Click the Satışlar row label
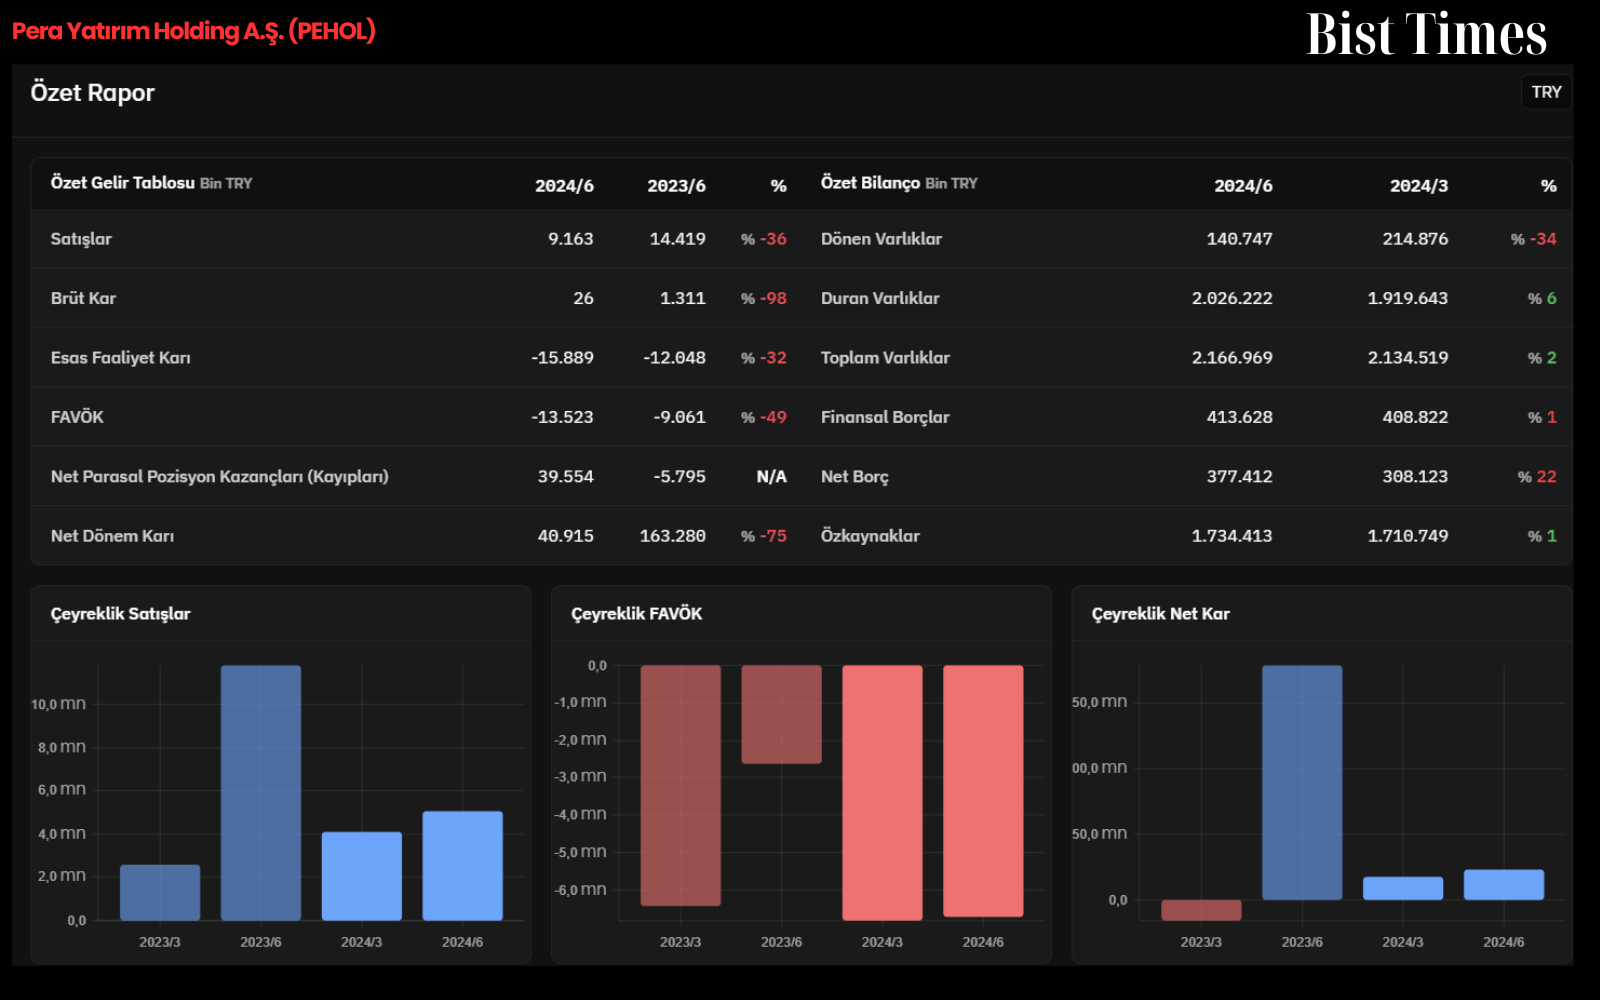This screenshot has height=1000, width=1600. click(81, 239)
